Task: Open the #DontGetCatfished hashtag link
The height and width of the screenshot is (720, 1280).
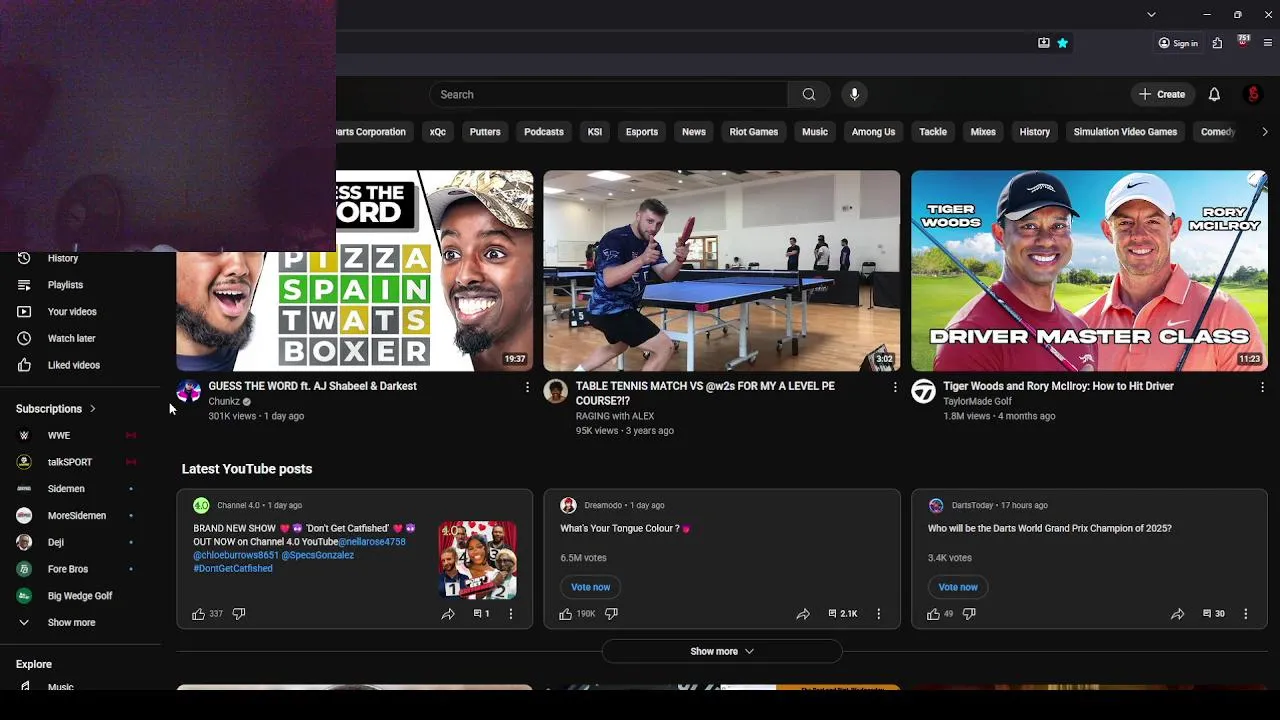Action: click(233, 568)
